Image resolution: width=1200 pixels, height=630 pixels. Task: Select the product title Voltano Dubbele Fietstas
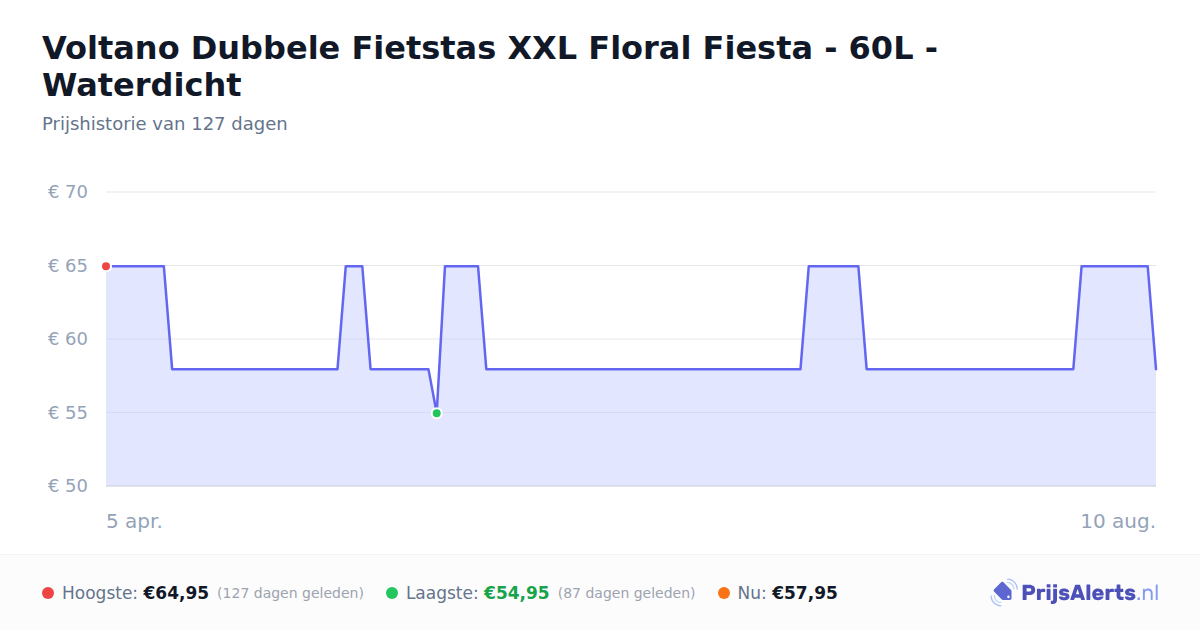[x=490, y=66]
